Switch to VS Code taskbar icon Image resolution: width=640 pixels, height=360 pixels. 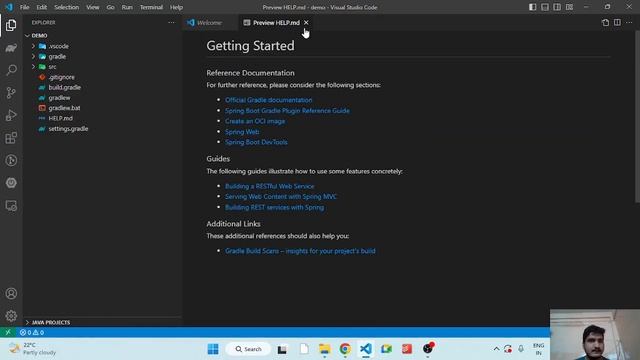[366, 349]
